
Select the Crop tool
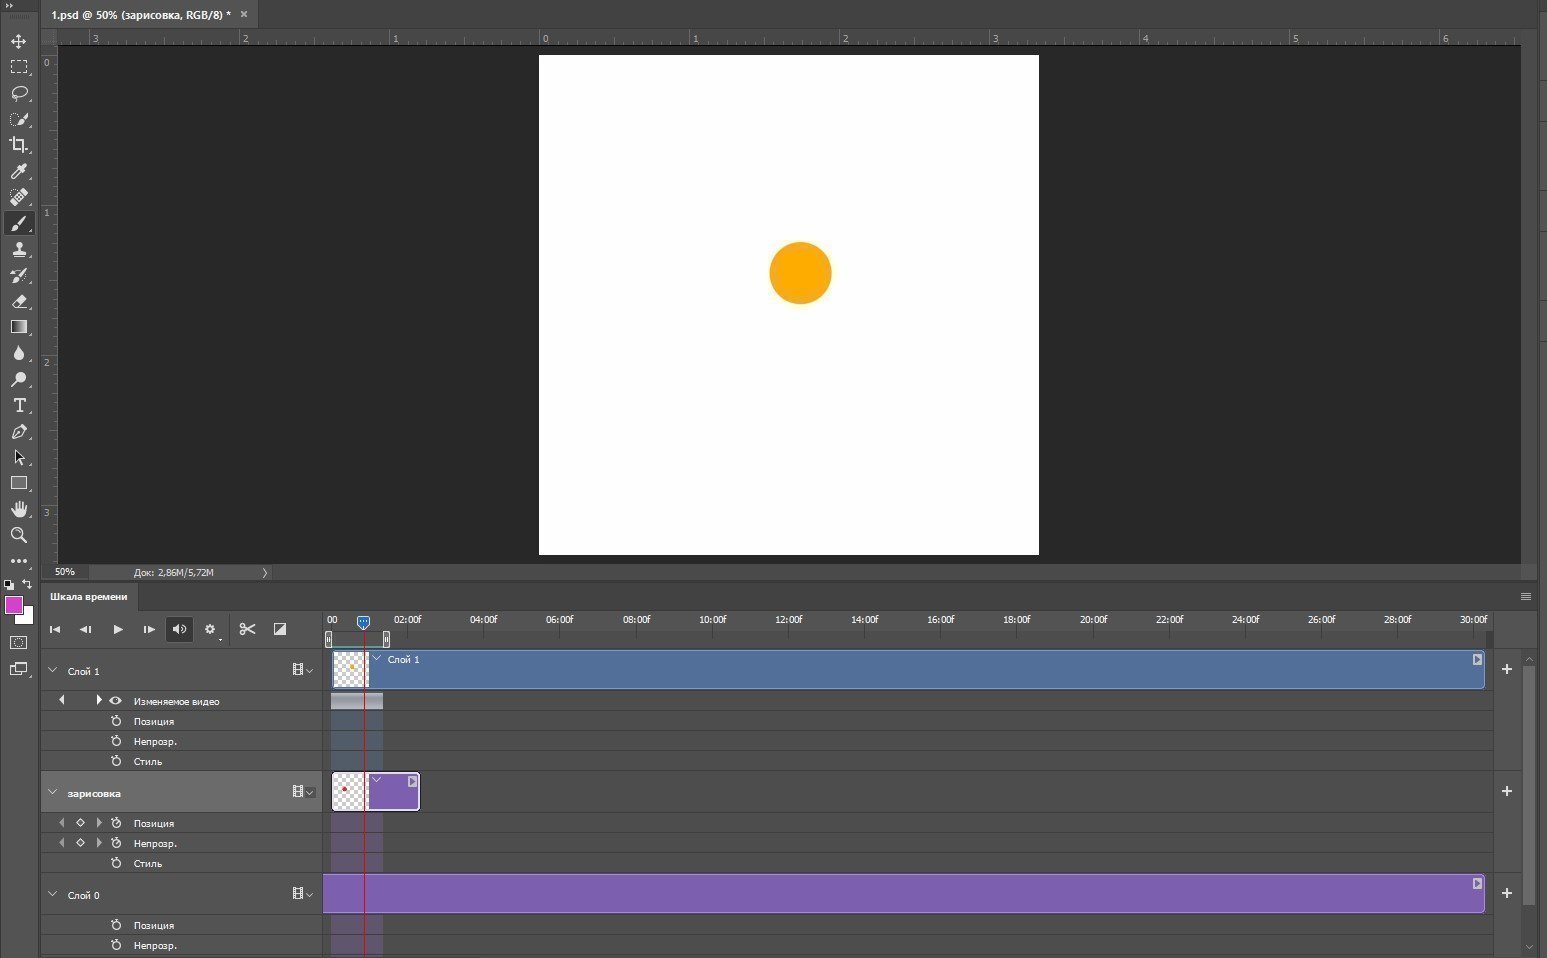point(19,145)
